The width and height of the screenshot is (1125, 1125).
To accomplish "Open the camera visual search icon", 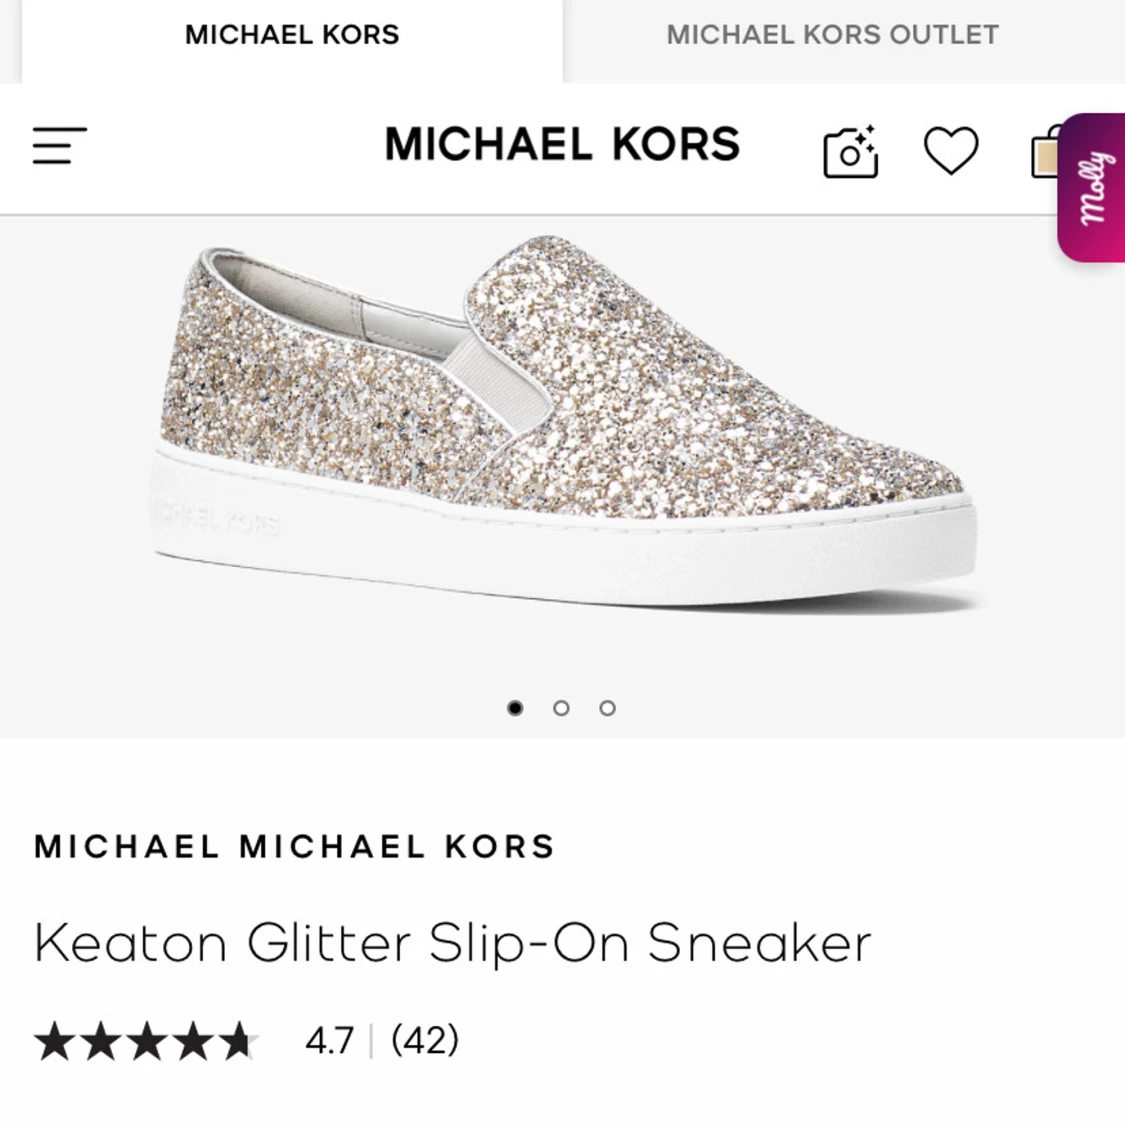I will (x=851, y=151).
